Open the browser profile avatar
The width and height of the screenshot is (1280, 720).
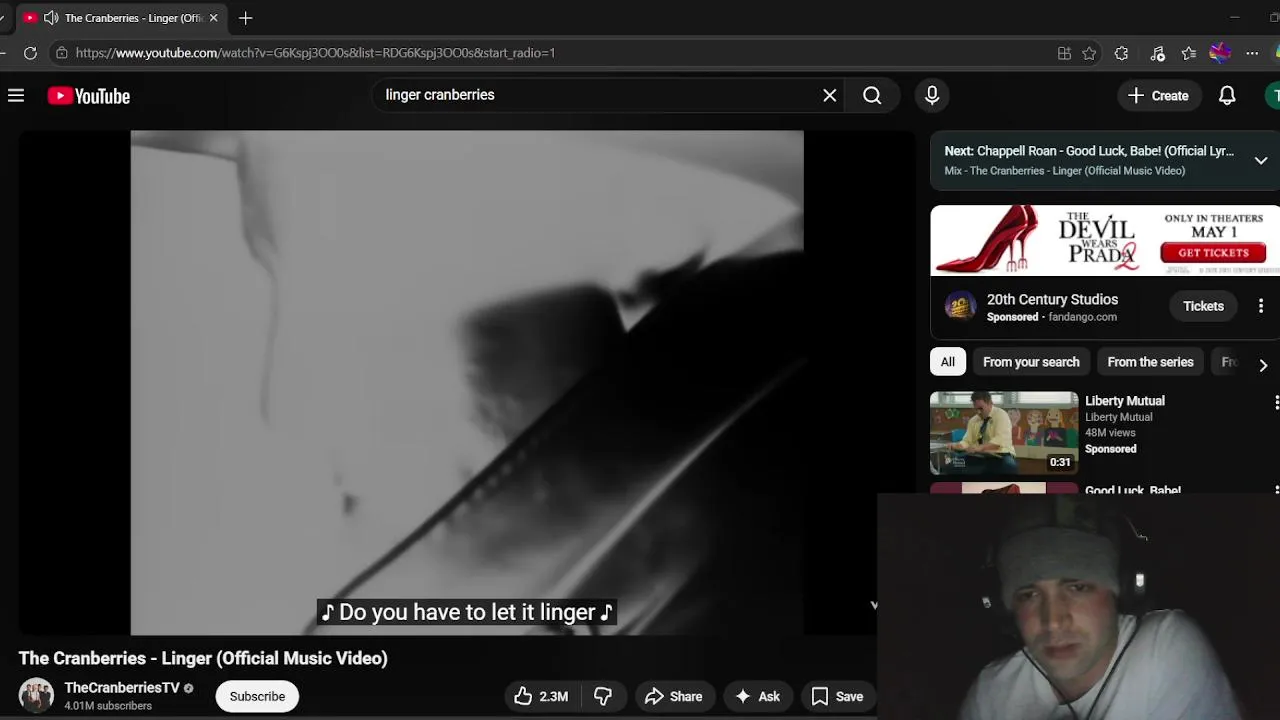tap(1220, 53)
